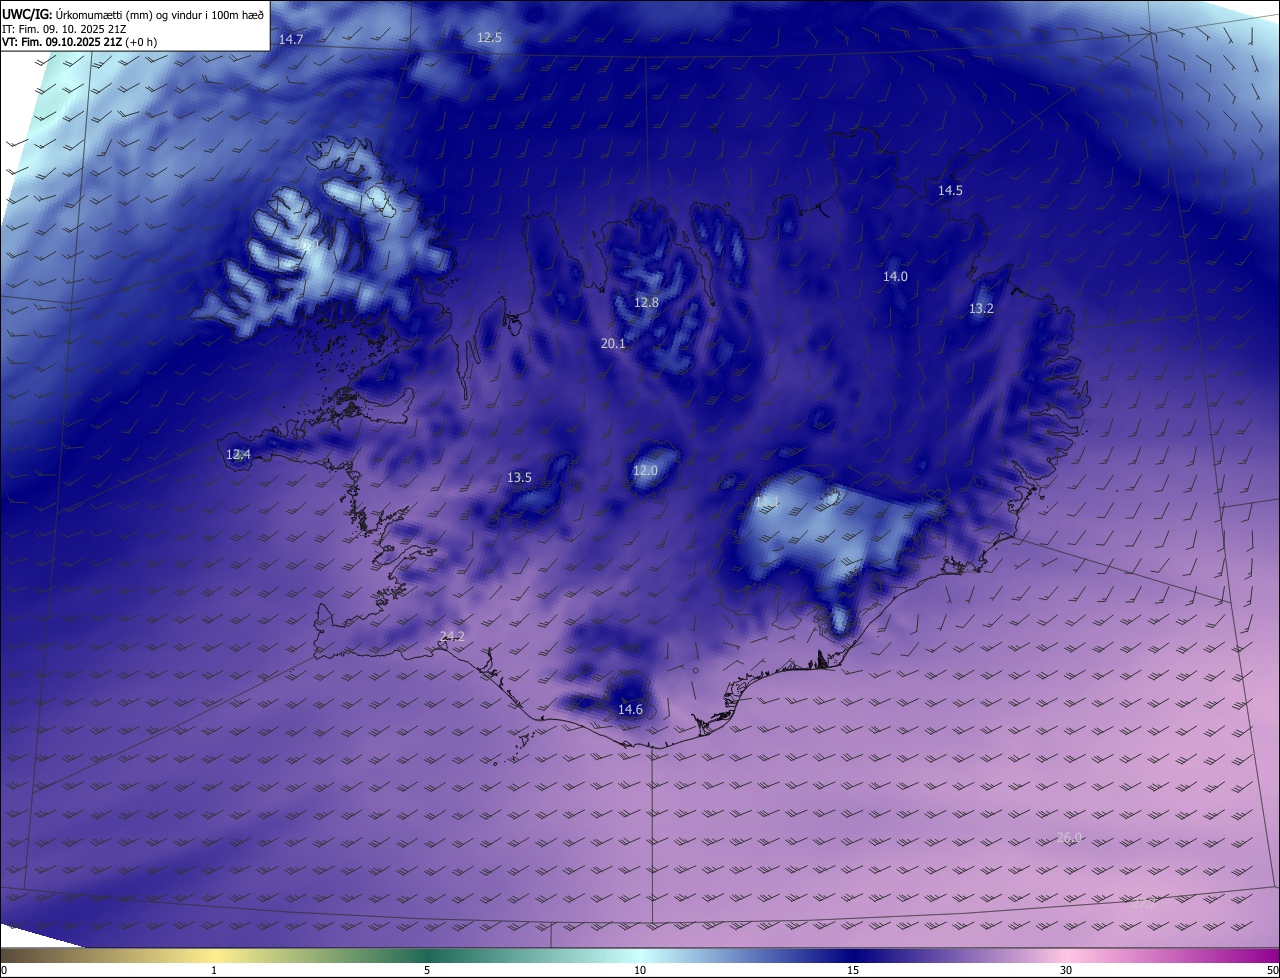Click the 13.2 value label
Image resolution: width=1280 pixels, height=978 pixels.
pos(981,308)
